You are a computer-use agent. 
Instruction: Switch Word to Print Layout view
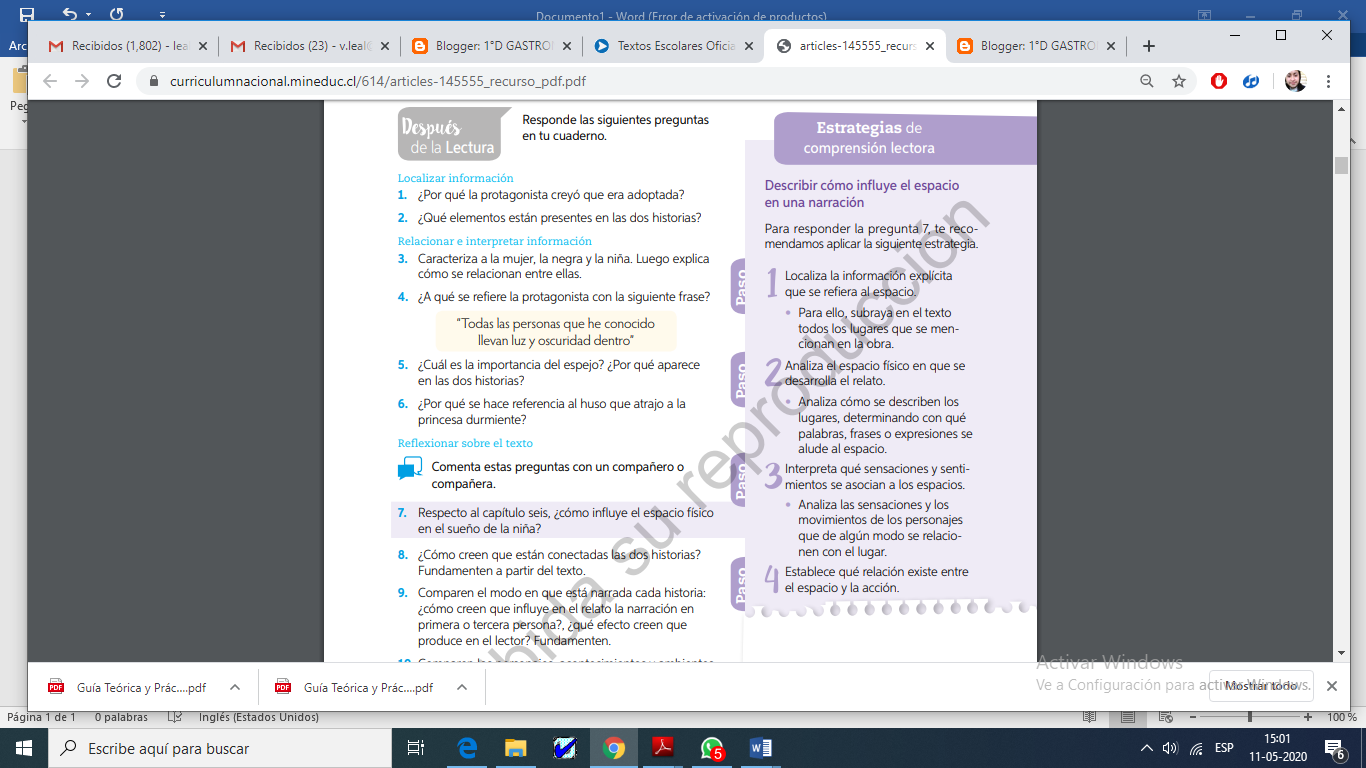click(x=1127, y=717)
